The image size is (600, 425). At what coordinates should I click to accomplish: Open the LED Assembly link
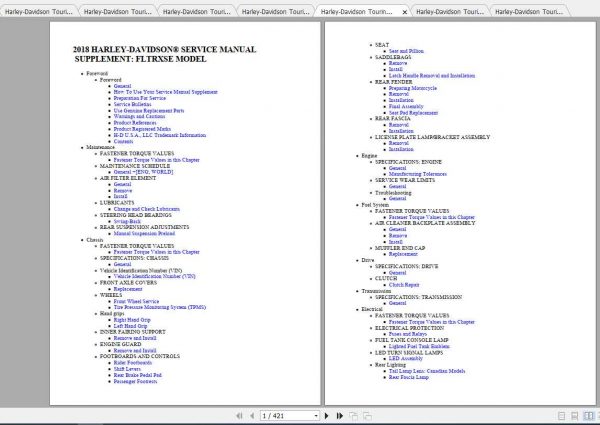click(x=406, y=358)
